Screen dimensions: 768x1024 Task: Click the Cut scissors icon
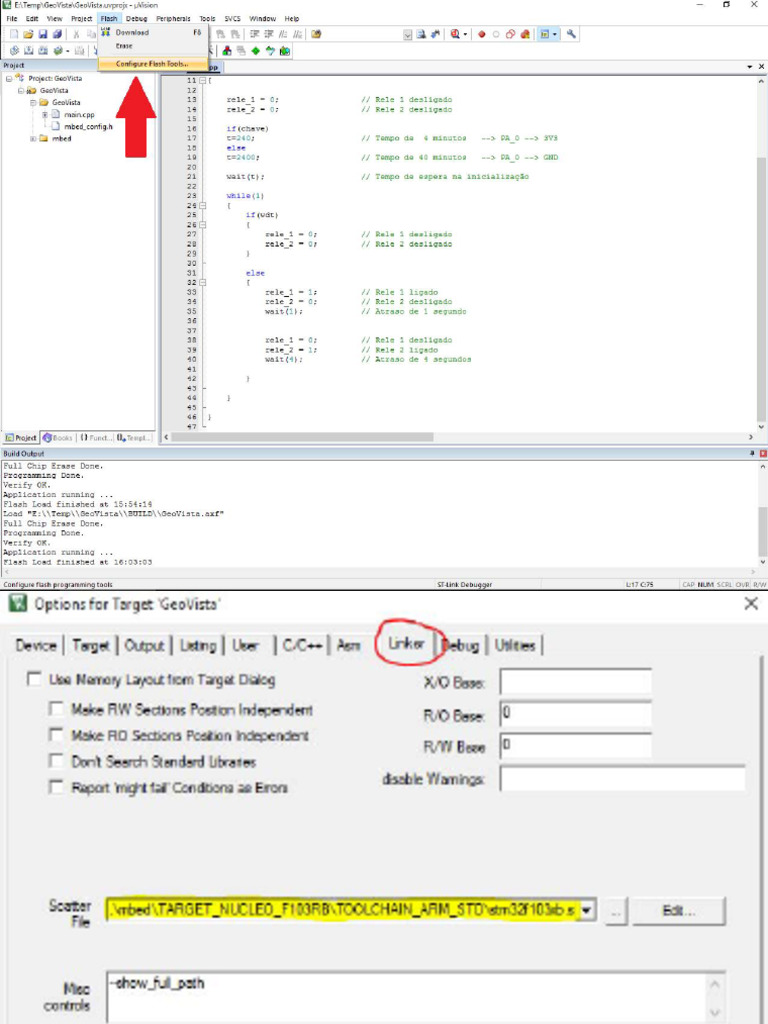(76, 34)
